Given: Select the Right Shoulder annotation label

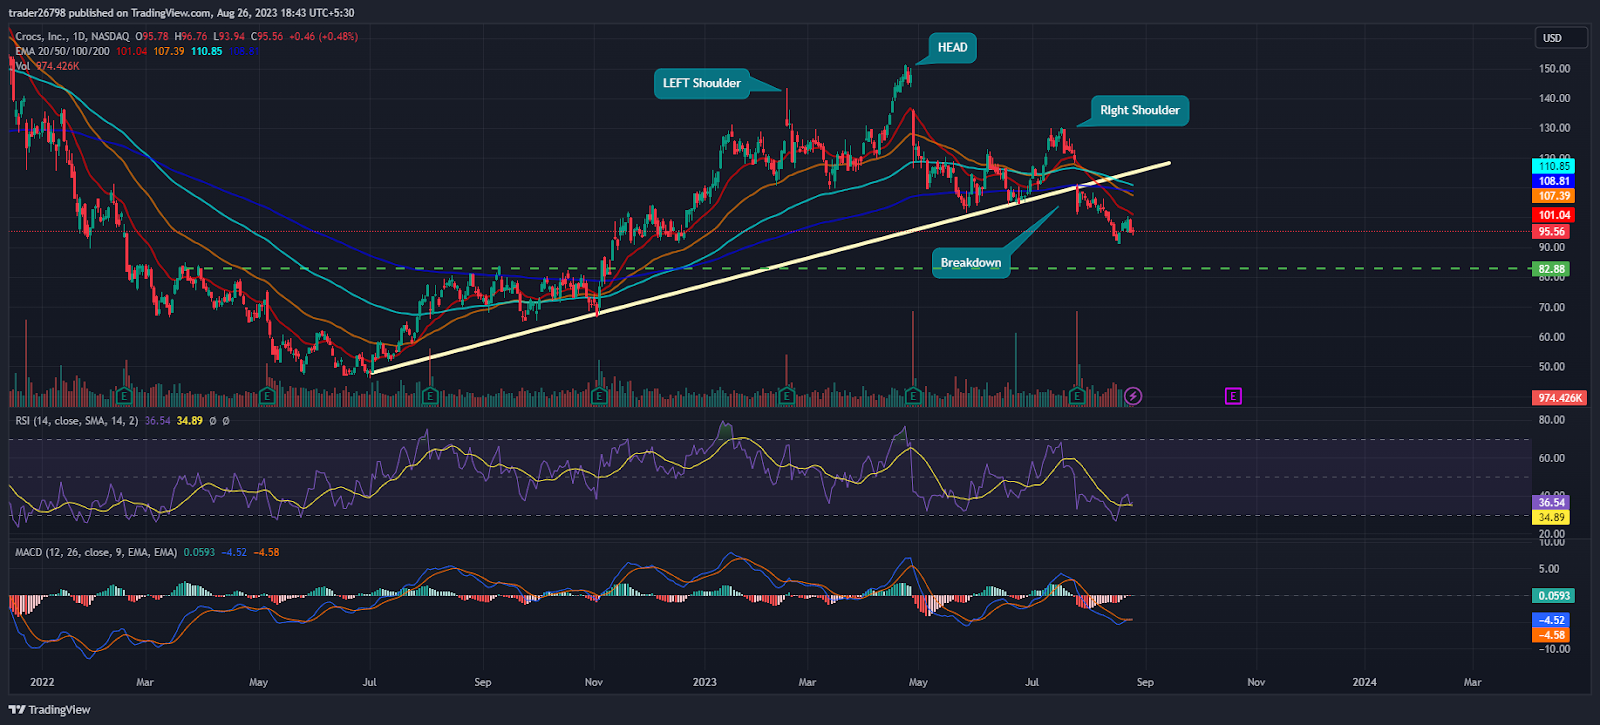Looking at the screenshot, I should click(x=1140, y=111).
